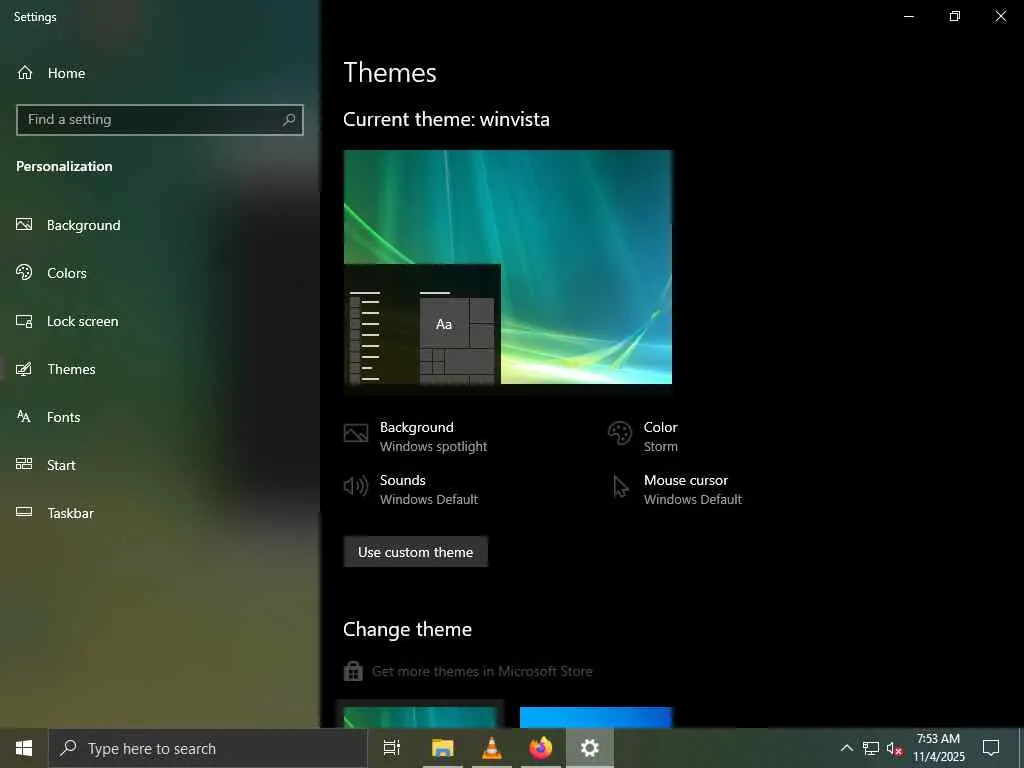Screen dimensions: 1024x768
Task: Click the taskbar search box
Action: (208, 748)
